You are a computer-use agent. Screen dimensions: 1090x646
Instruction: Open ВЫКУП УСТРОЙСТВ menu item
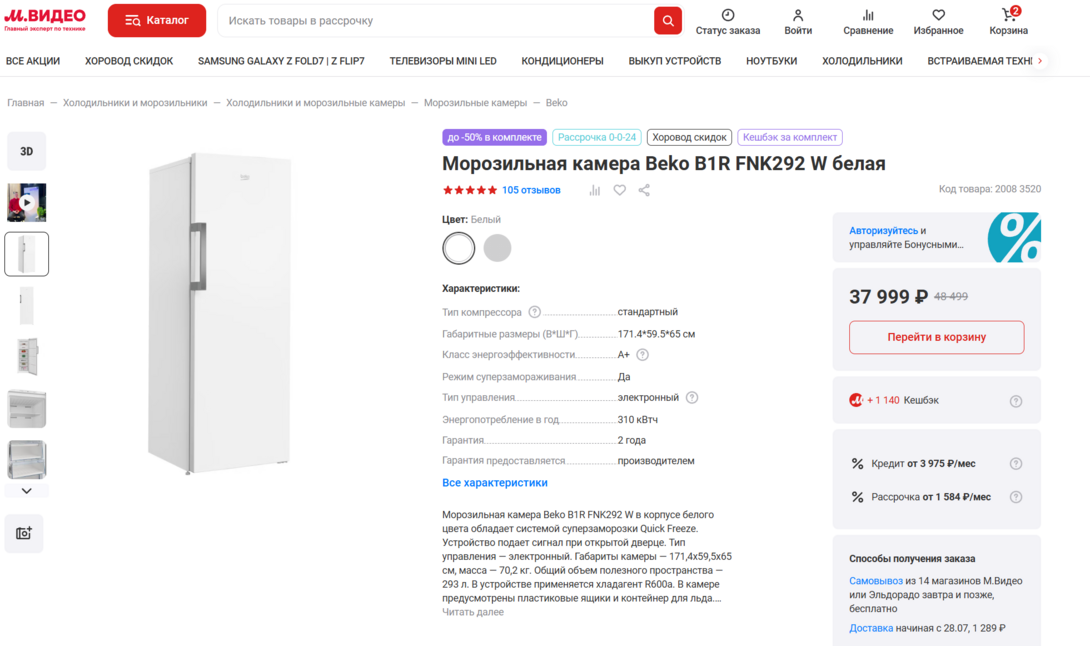click(x=674, y=61)
